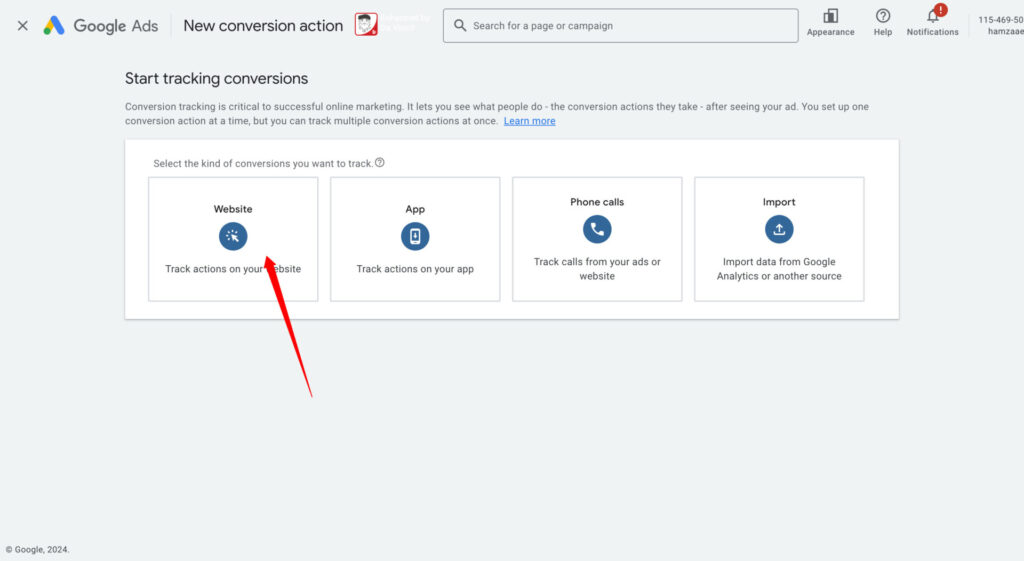Click the question mark beside conversion kind prompt
The image size is (1024, 561).
click(380, 163)
